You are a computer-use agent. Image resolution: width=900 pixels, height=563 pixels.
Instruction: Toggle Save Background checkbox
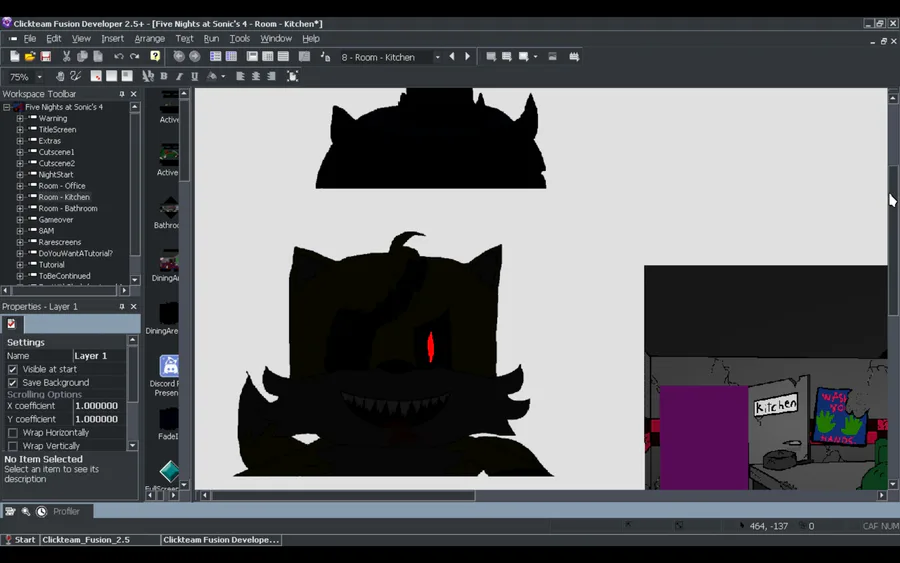coord(13,382)
